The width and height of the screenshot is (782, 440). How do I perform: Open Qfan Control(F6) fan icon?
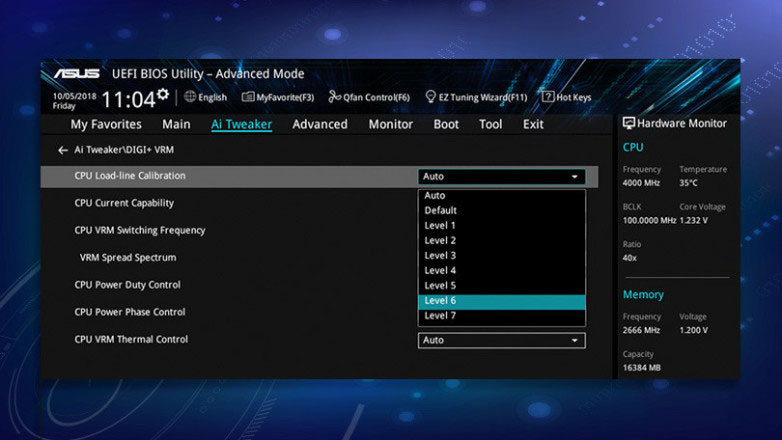(x=335, y=97)
